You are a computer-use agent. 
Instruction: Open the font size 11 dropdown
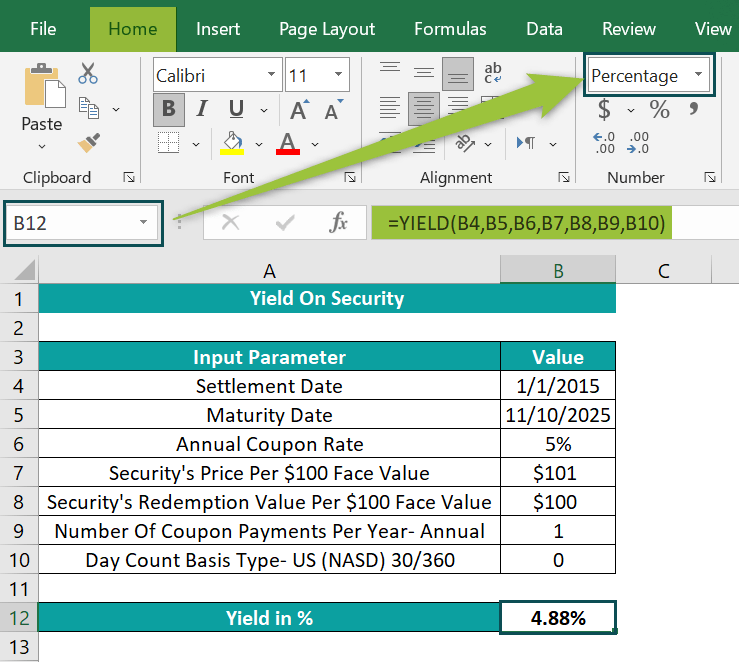point(338,74)
